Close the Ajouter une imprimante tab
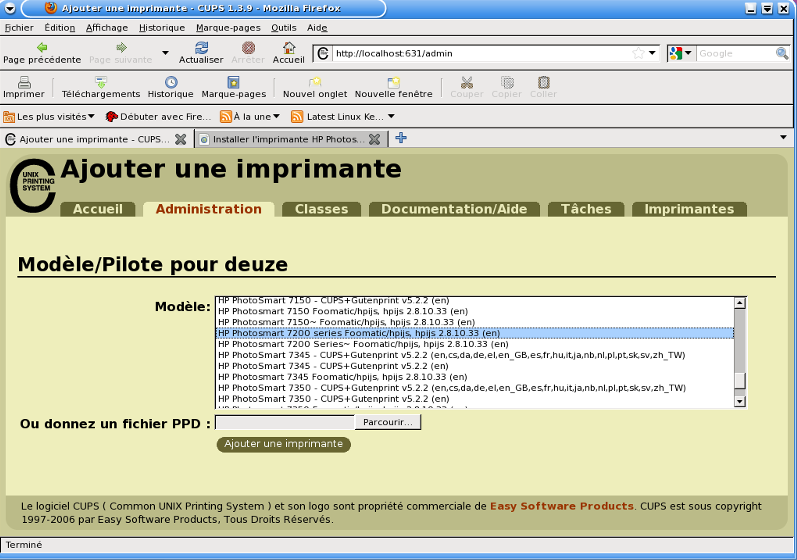Viewport: 797px width, 560px height. pos(180,139)
